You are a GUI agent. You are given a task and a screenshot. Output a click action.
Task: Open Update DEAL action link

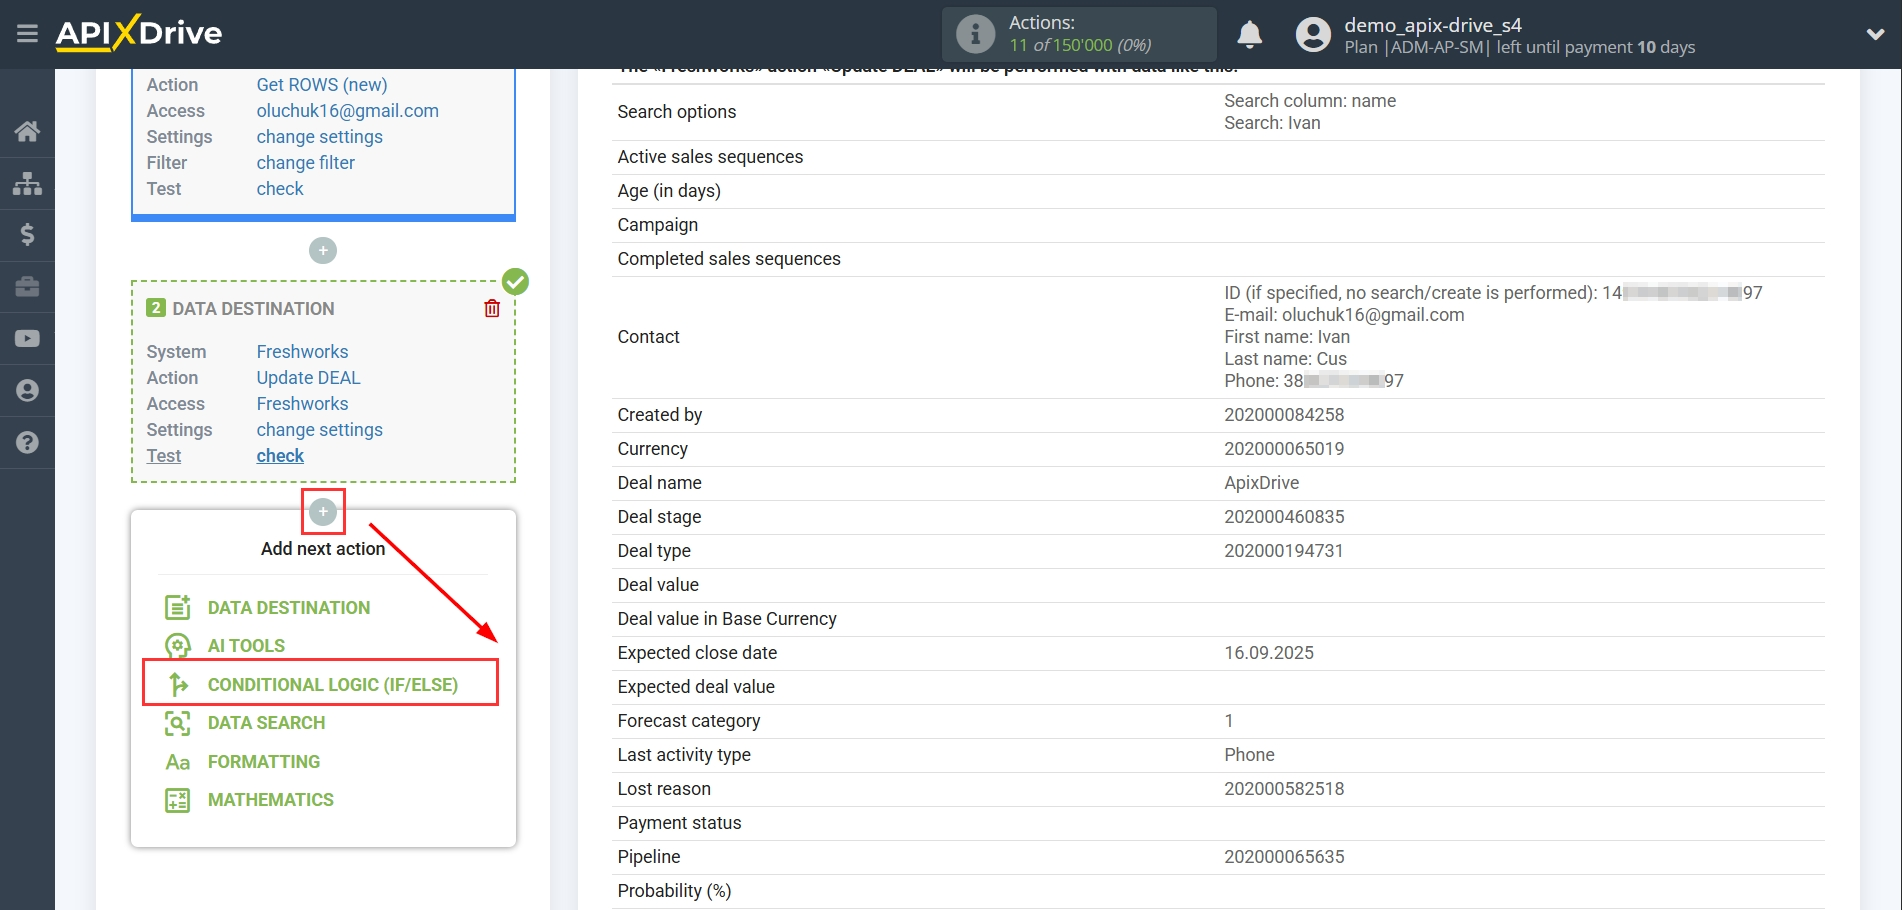308,378
